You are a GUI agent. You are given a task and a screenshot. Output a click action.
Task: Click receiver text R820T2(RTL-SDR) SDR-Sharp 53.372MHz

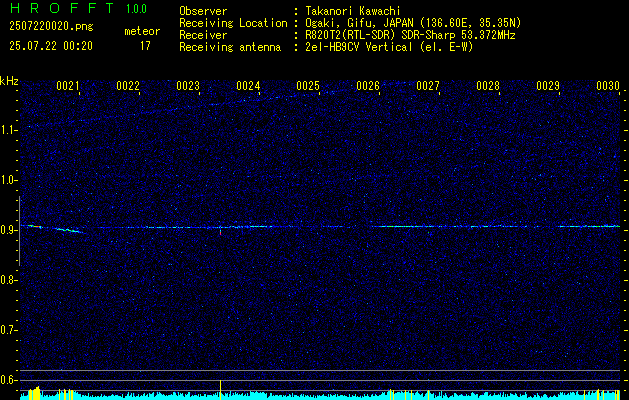tap(410, 35)
